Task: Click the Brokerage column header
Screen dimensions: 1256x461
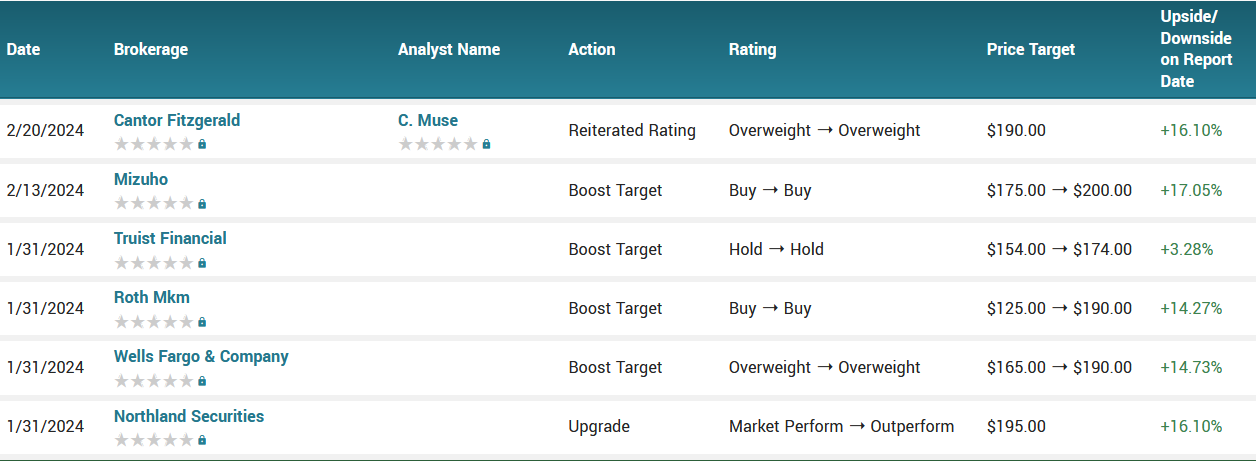Action: (151, 49)
